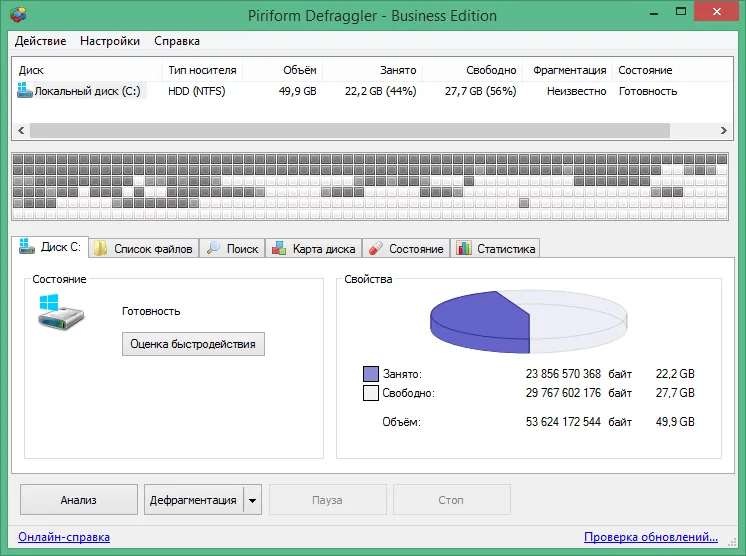Click the Windows drive icon next to Локальный диск (C:)
Image resolution: width=746 pixels, height=556 pixels.
coord(24,90)
